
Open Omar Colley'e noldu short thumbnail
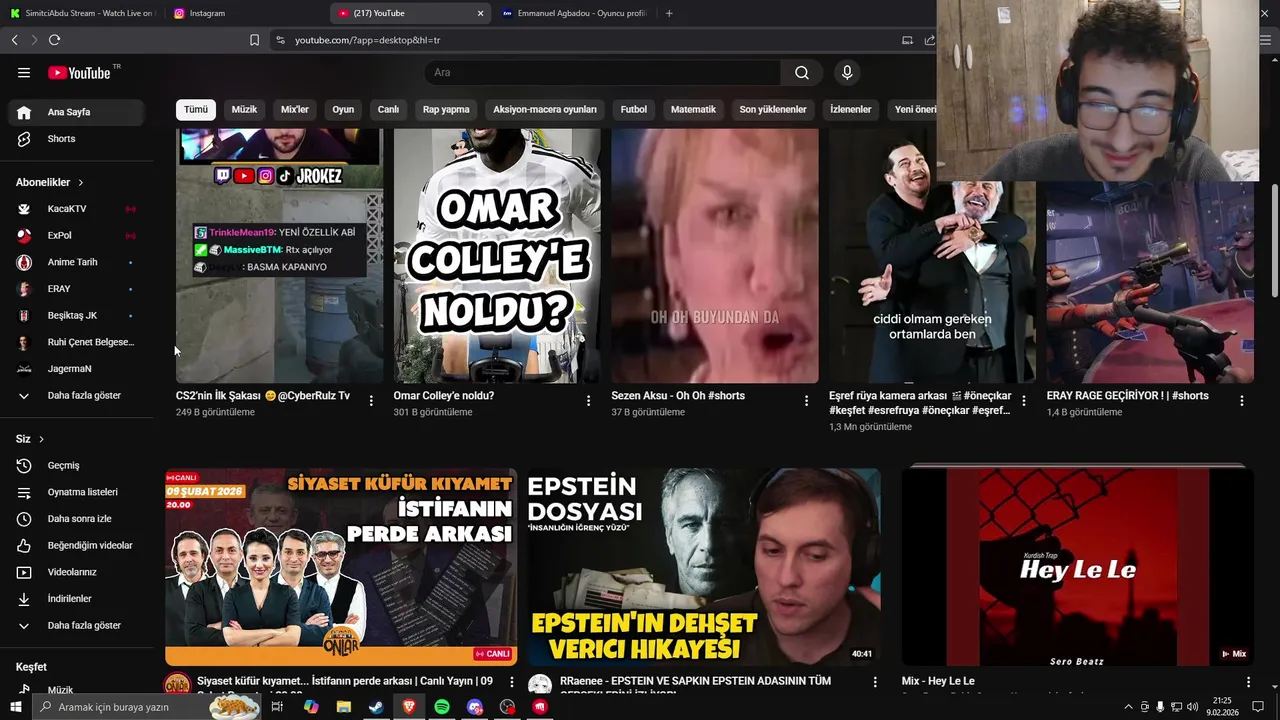point(497,255)
